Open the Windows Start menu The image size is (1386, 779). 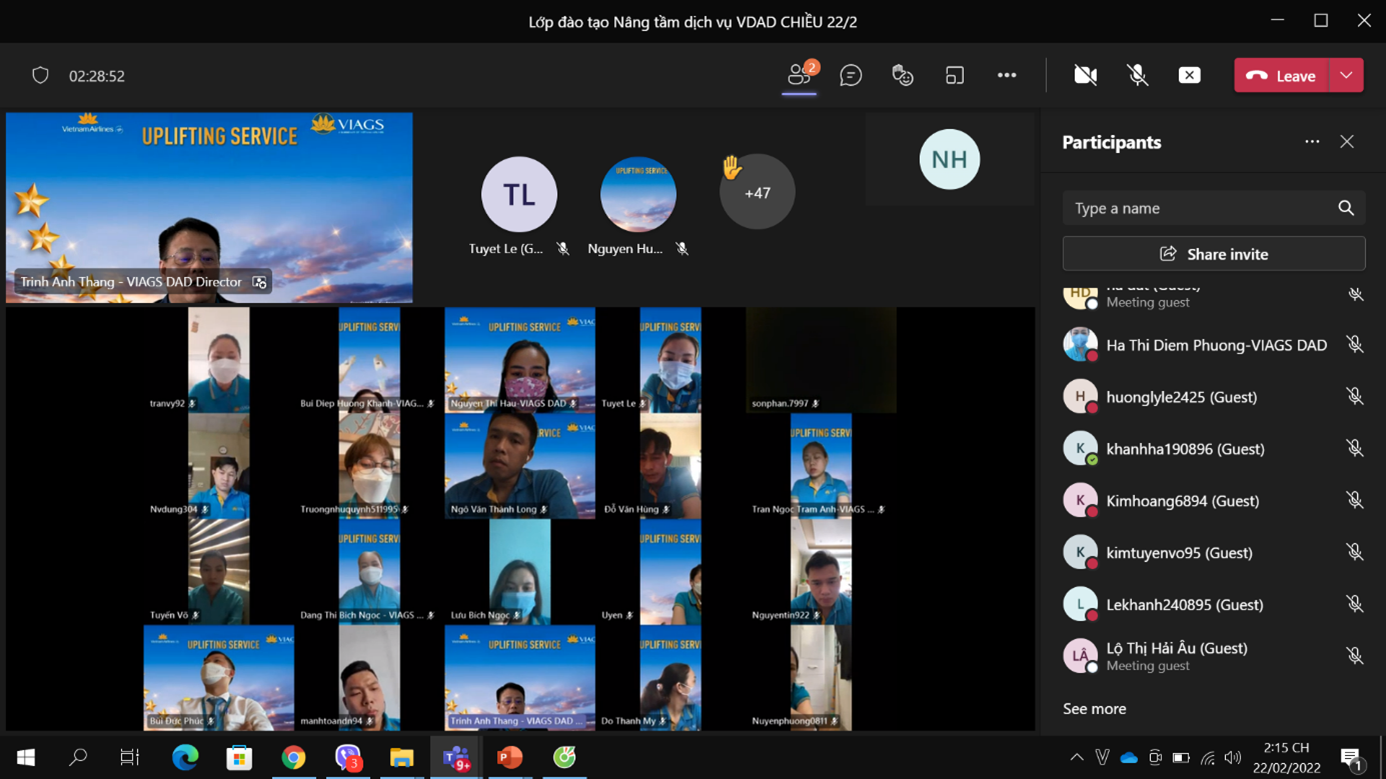[26, 758]
